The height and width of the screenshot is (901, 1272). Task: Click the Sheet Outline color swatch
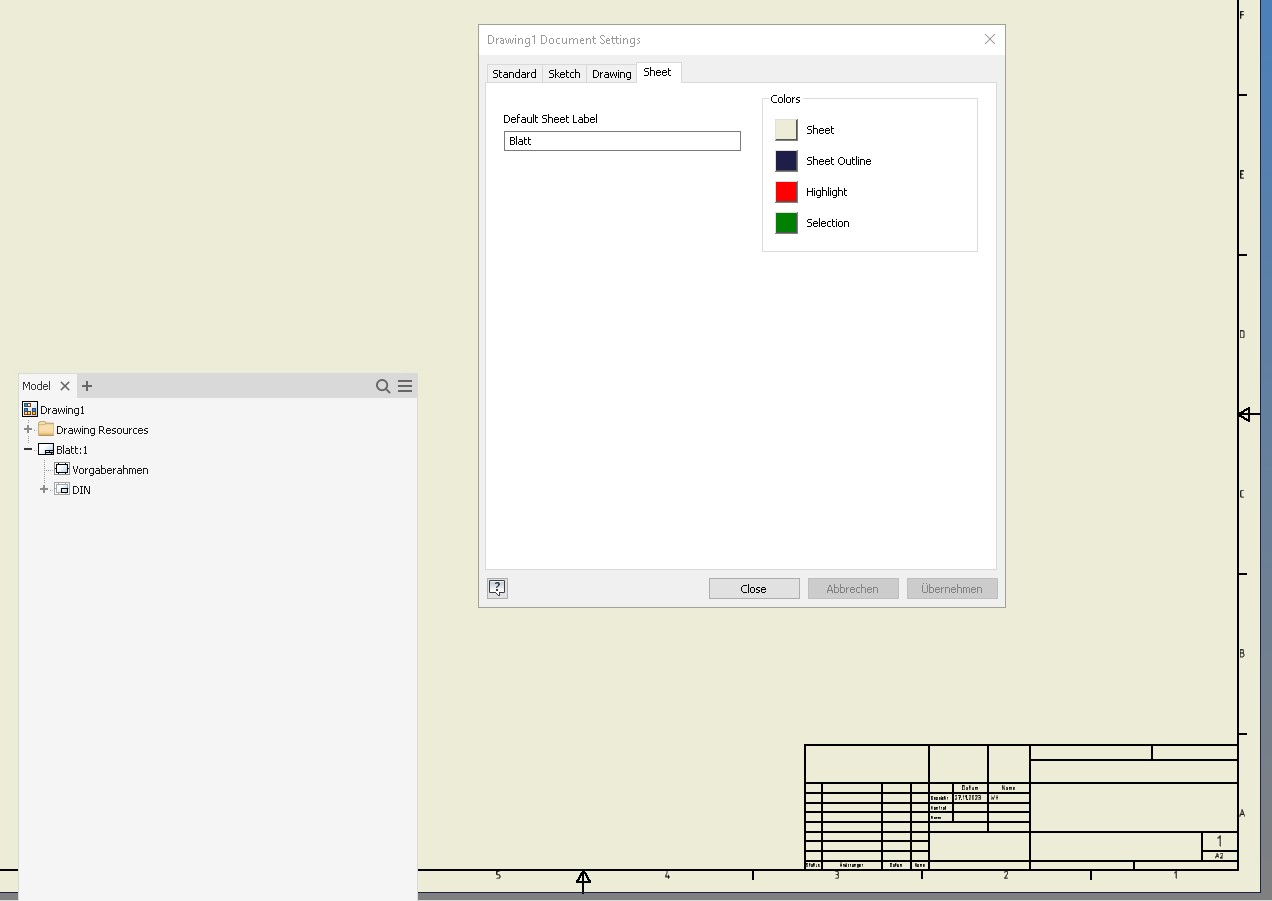pos(786,160)
